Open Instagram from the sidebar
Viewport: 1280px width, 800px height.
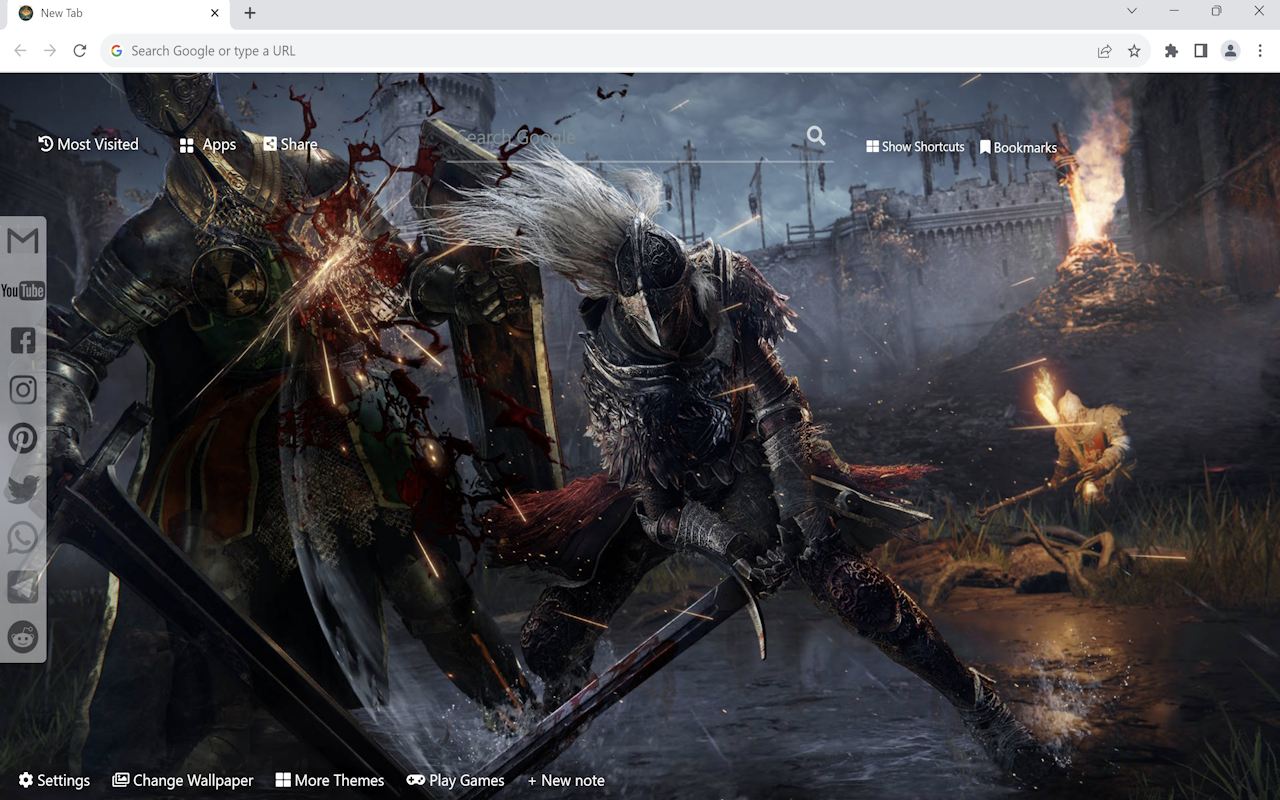click(22, 389)
